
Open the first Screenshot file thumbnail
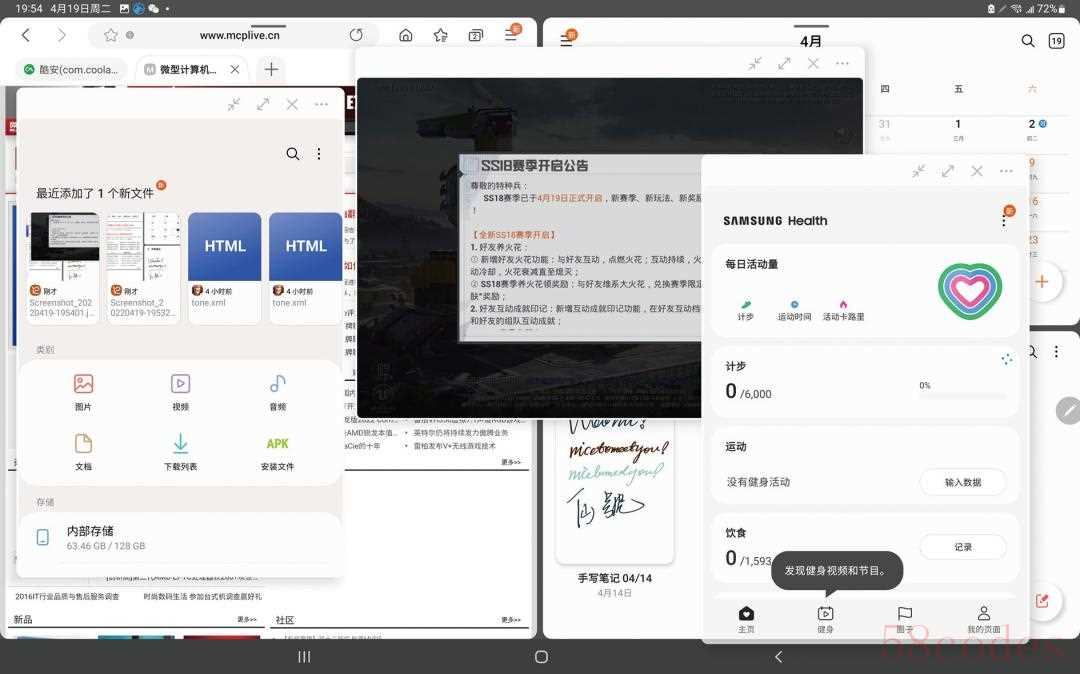coord(63,266)
